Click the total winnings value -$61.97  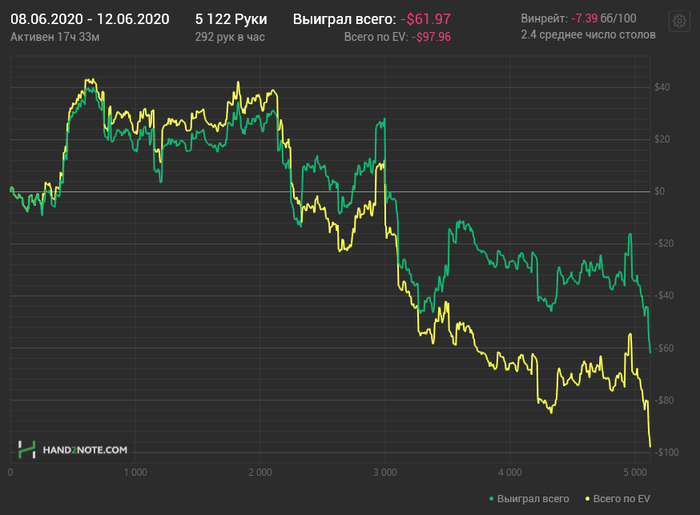425,19
